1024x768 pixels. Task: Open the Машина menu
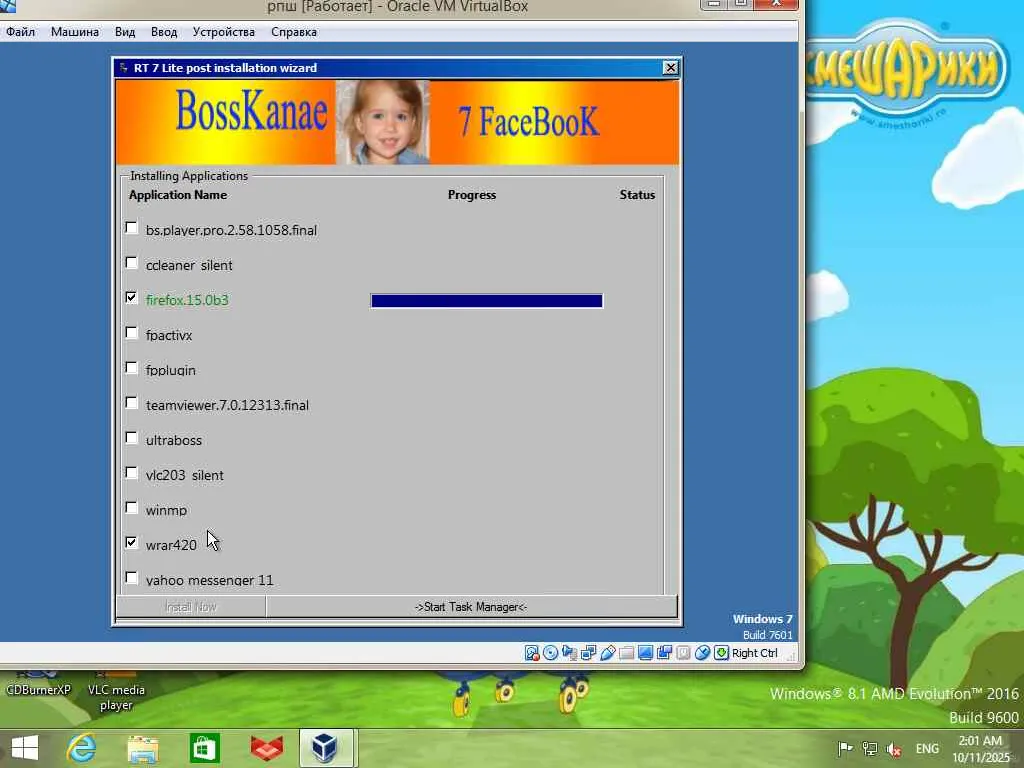pyautogui.click(x=75, y=32)
